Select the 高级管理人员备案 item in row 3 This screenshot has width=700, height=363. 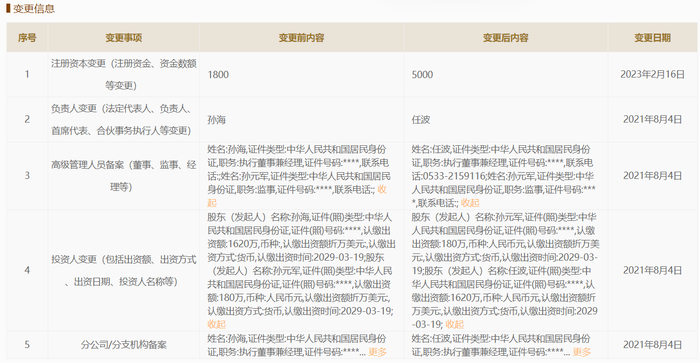pos(124,176)
